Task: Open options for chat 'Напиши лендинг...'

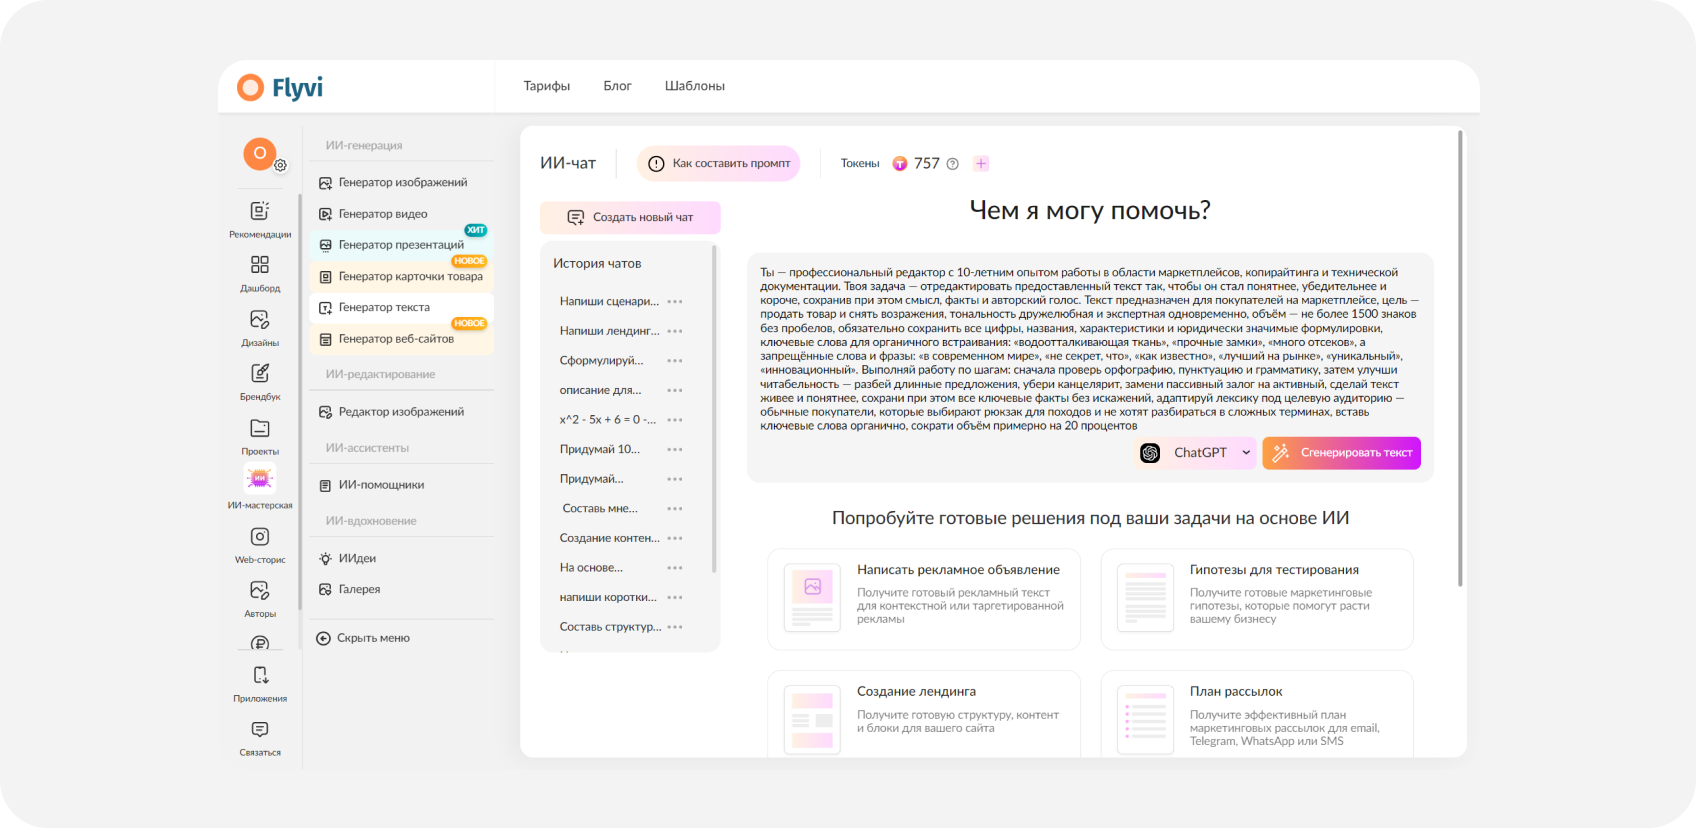Action: coord(675,331)
